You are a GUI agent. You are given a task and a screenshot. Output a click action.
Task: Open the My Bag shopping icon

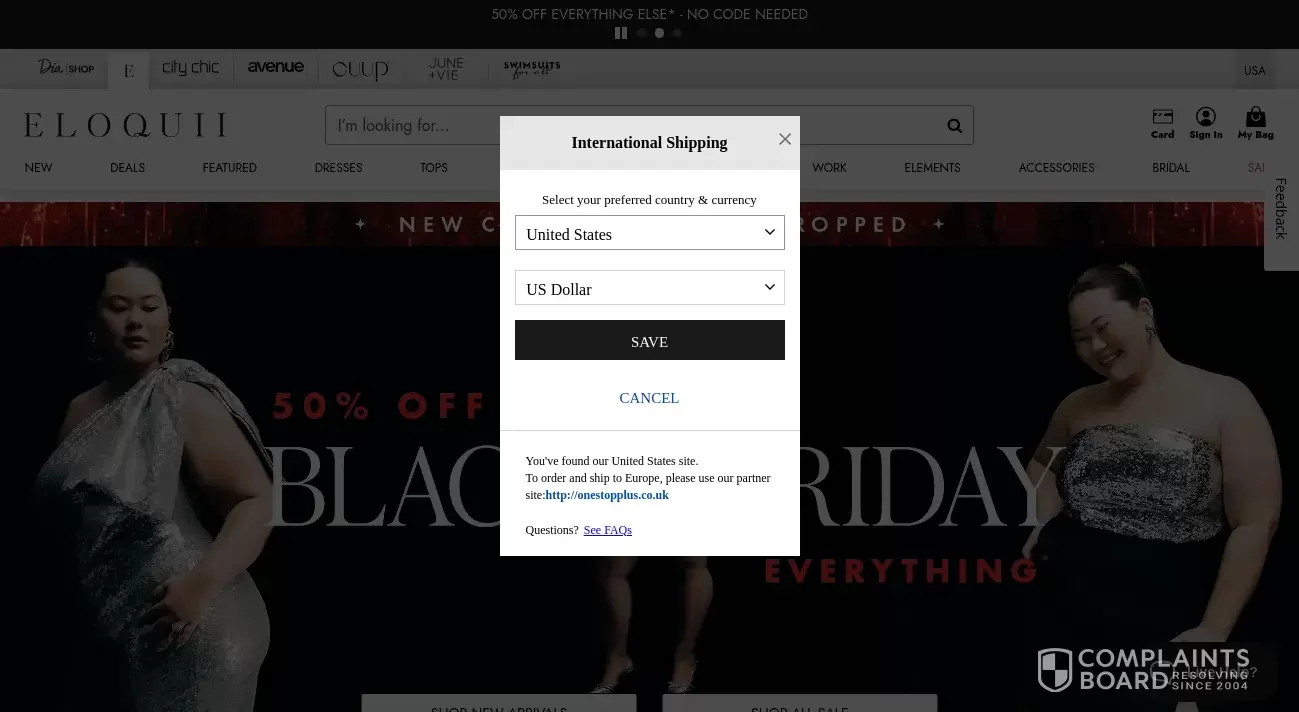point(1255,123)
